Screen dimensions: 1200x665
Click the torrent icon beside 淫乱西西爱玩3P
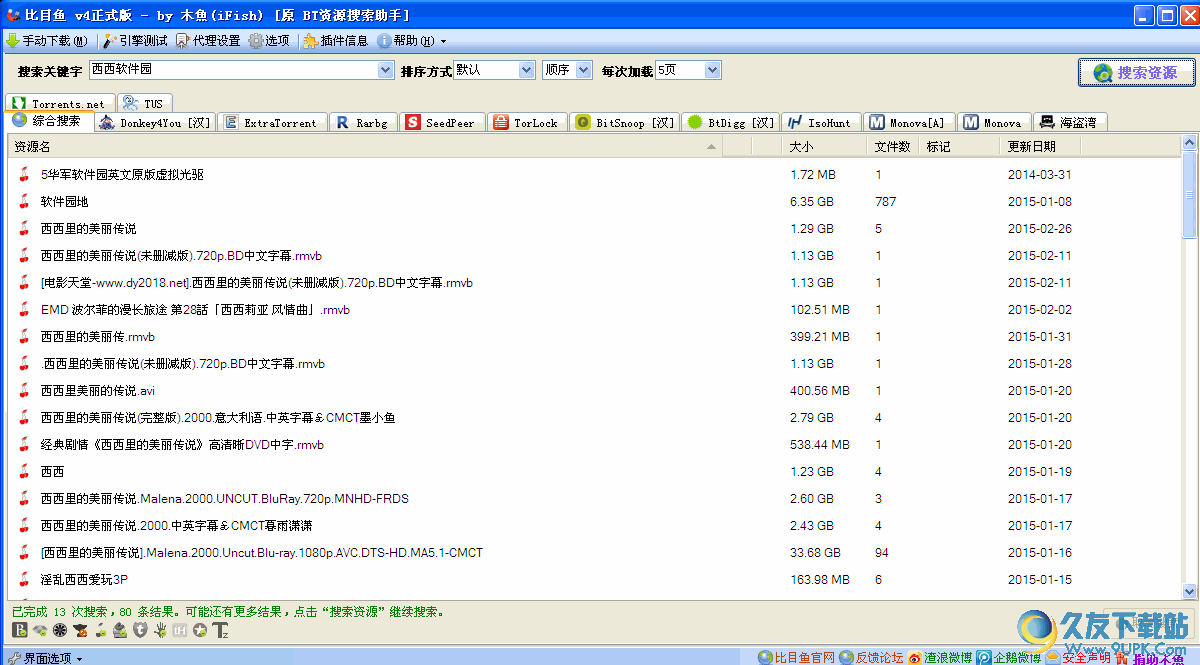coord(24,580)
